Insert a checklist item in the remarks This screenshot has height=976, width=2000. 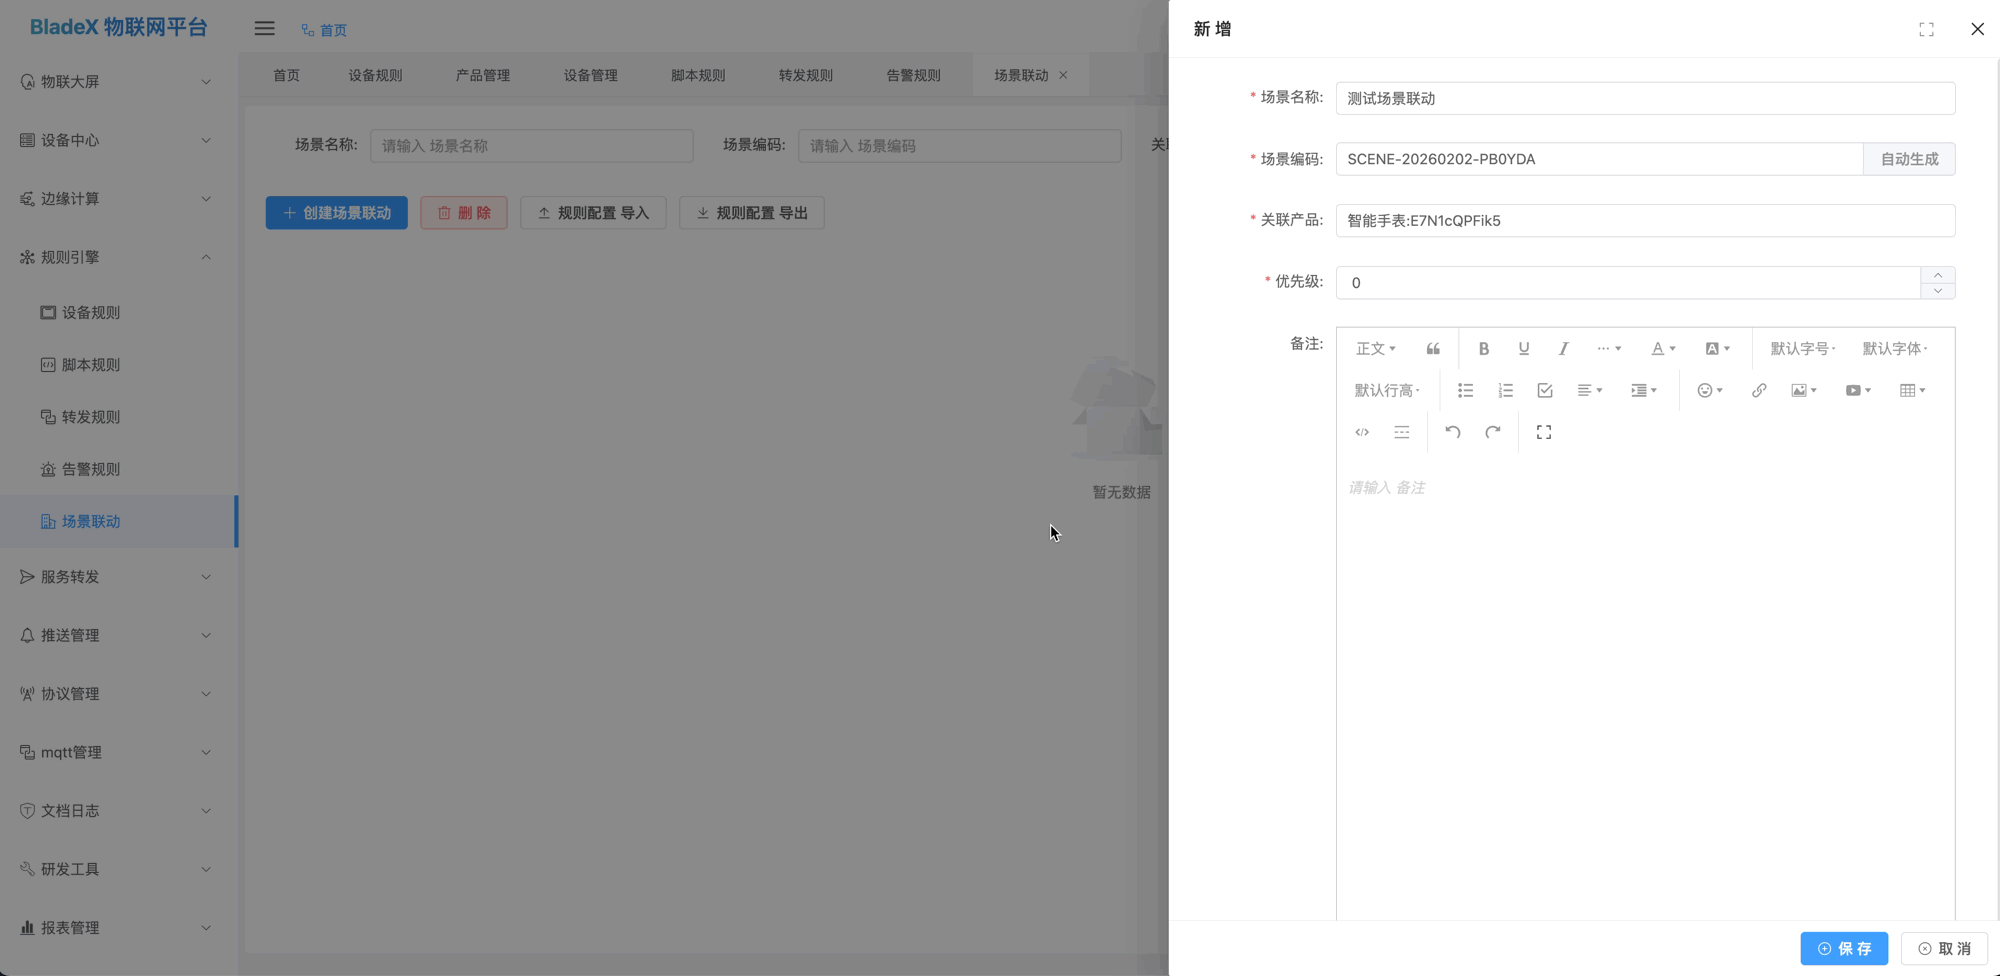point(1545,390)
